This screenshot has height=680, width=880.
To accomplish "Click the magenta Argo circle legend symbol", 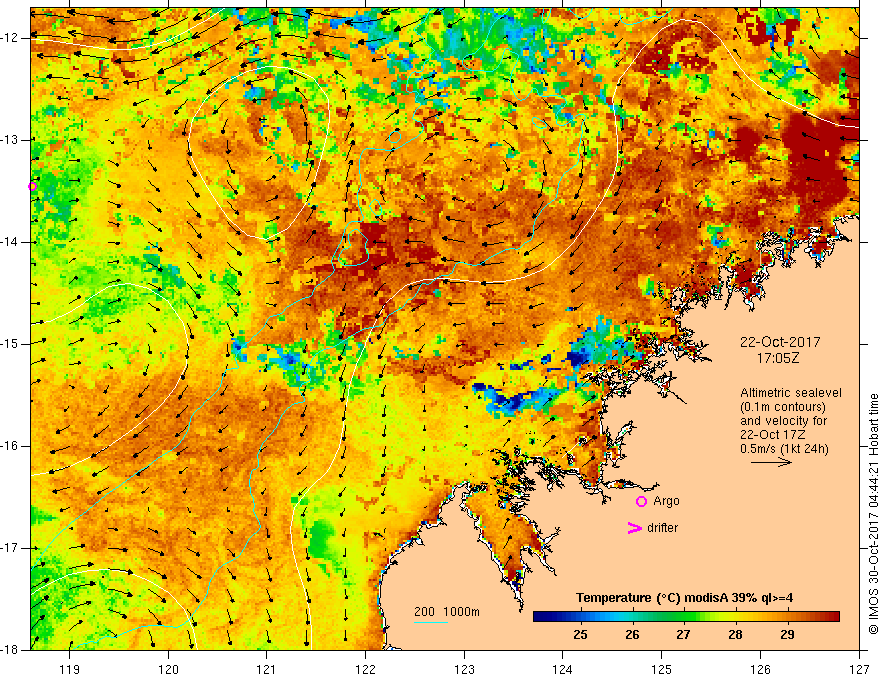I will click(641, 501).
